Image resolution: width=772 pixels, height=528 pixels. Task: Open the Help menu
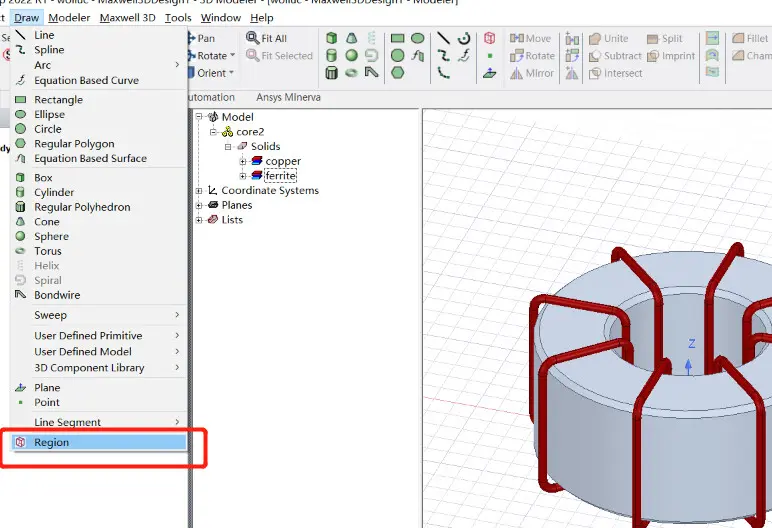pos(261,18)
